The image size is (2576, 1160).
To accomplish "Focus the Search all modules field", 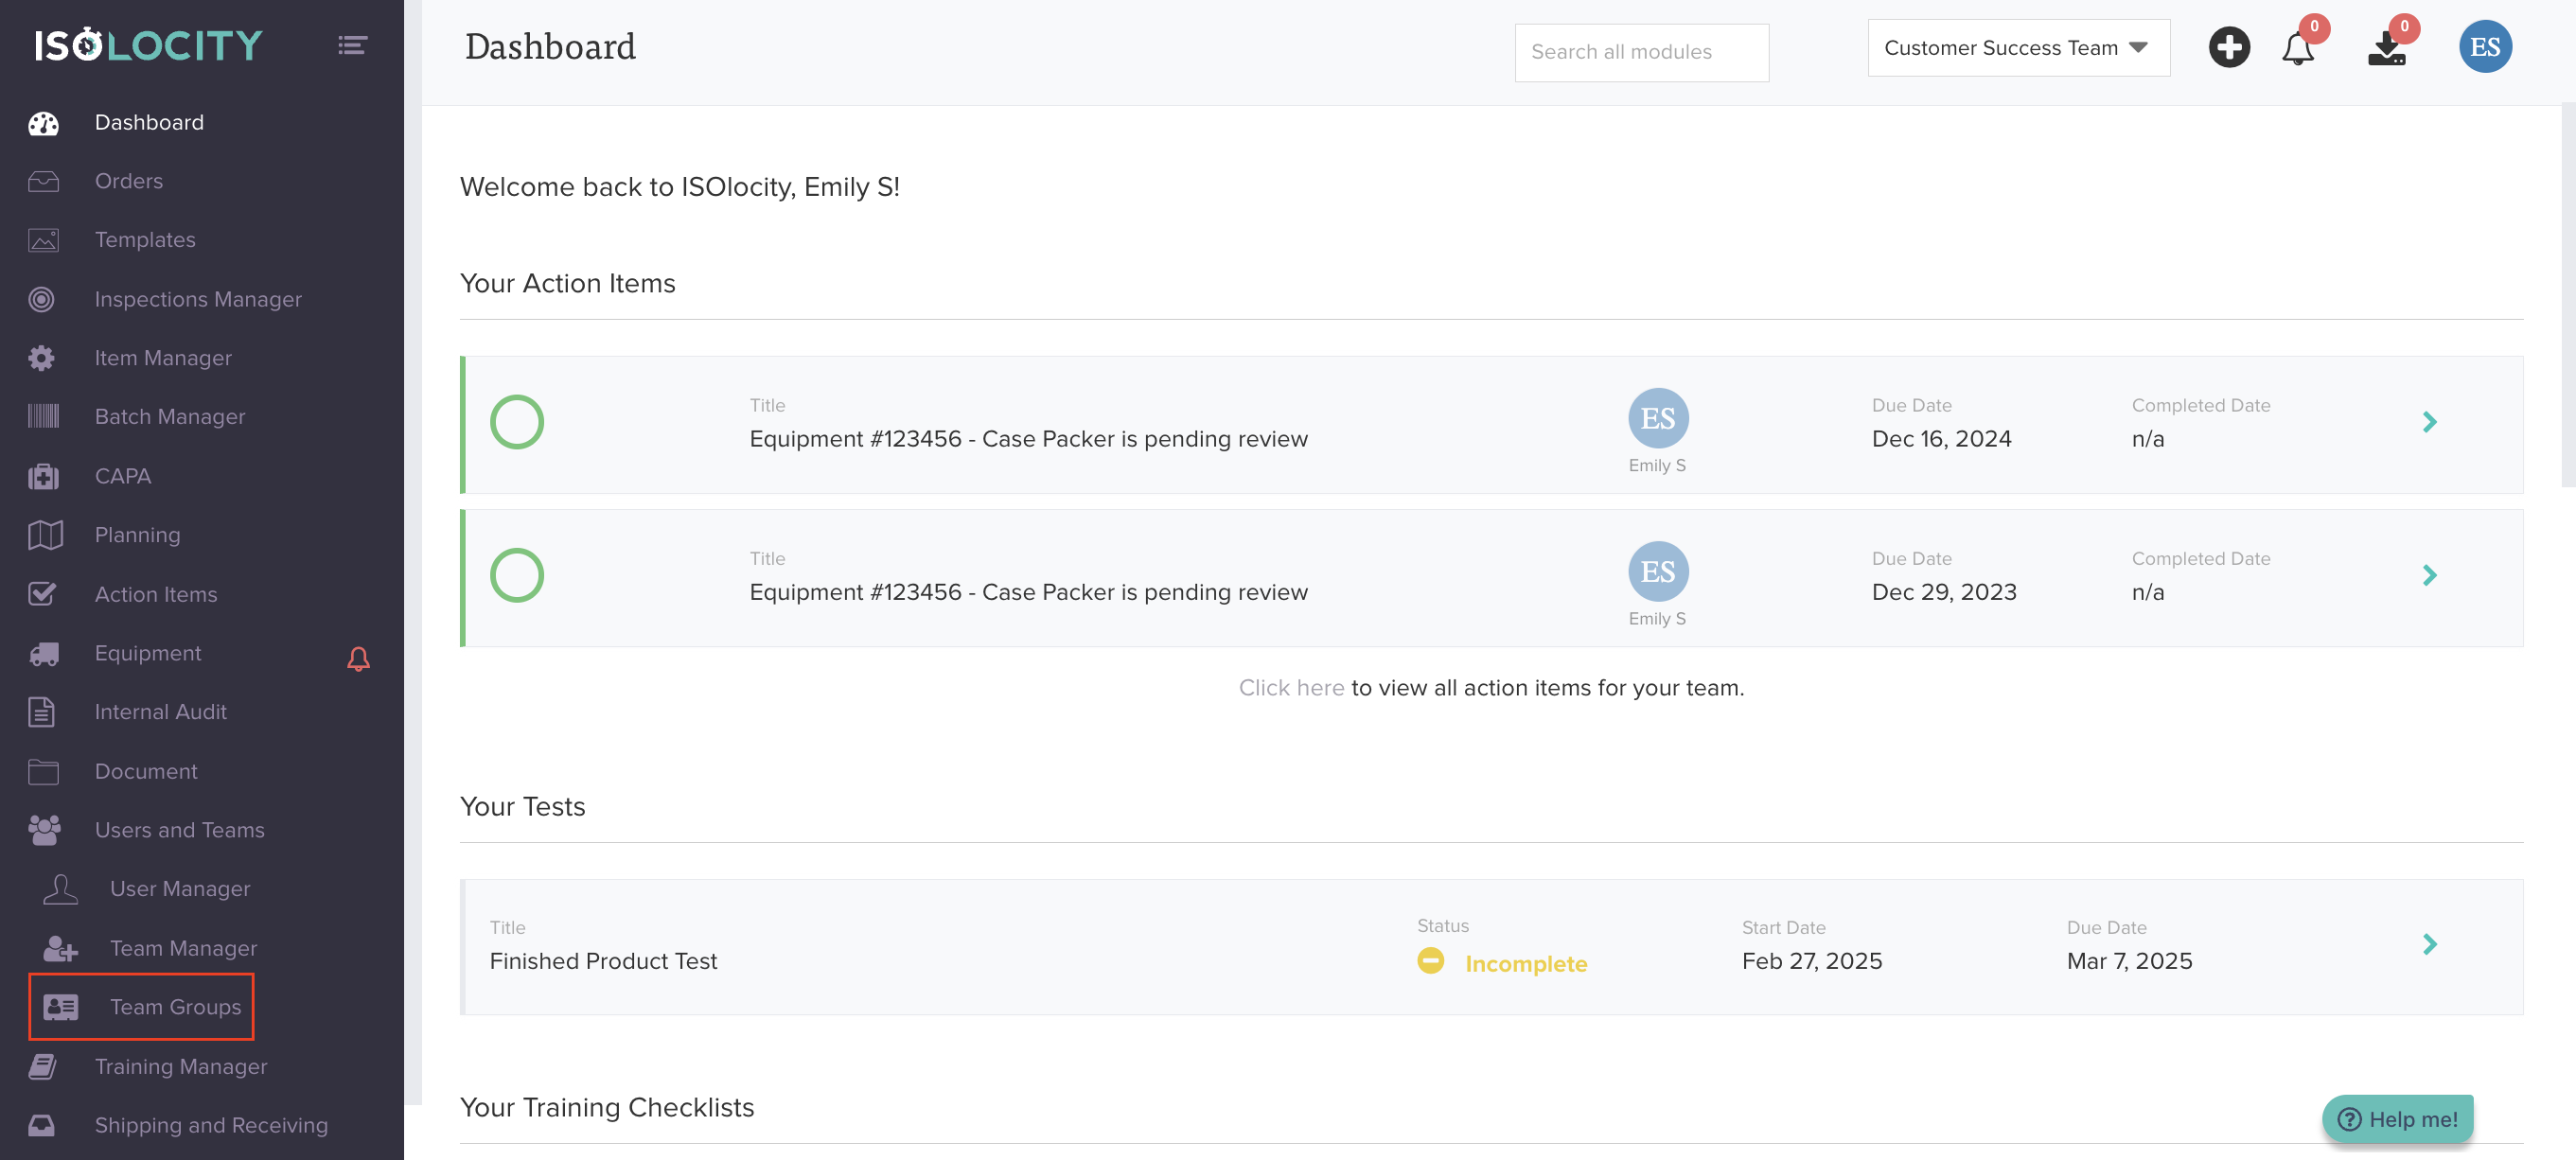I will point(1641,52).
